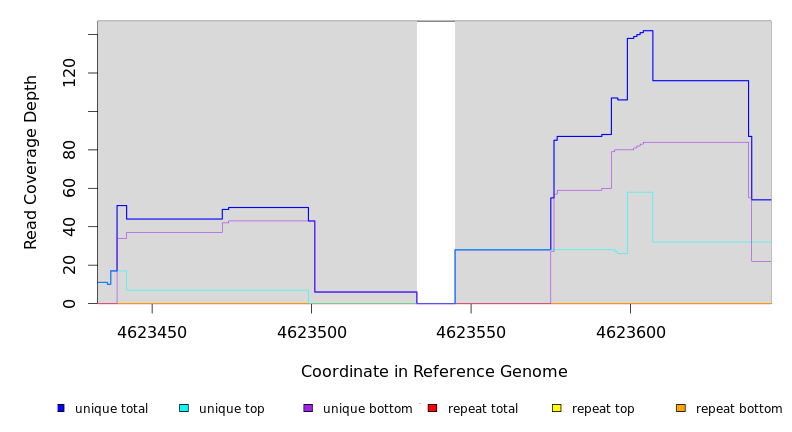Viewport: 792px width, 432px height.
Task: Click the blue unique total legend swatch
Action: 61,408
